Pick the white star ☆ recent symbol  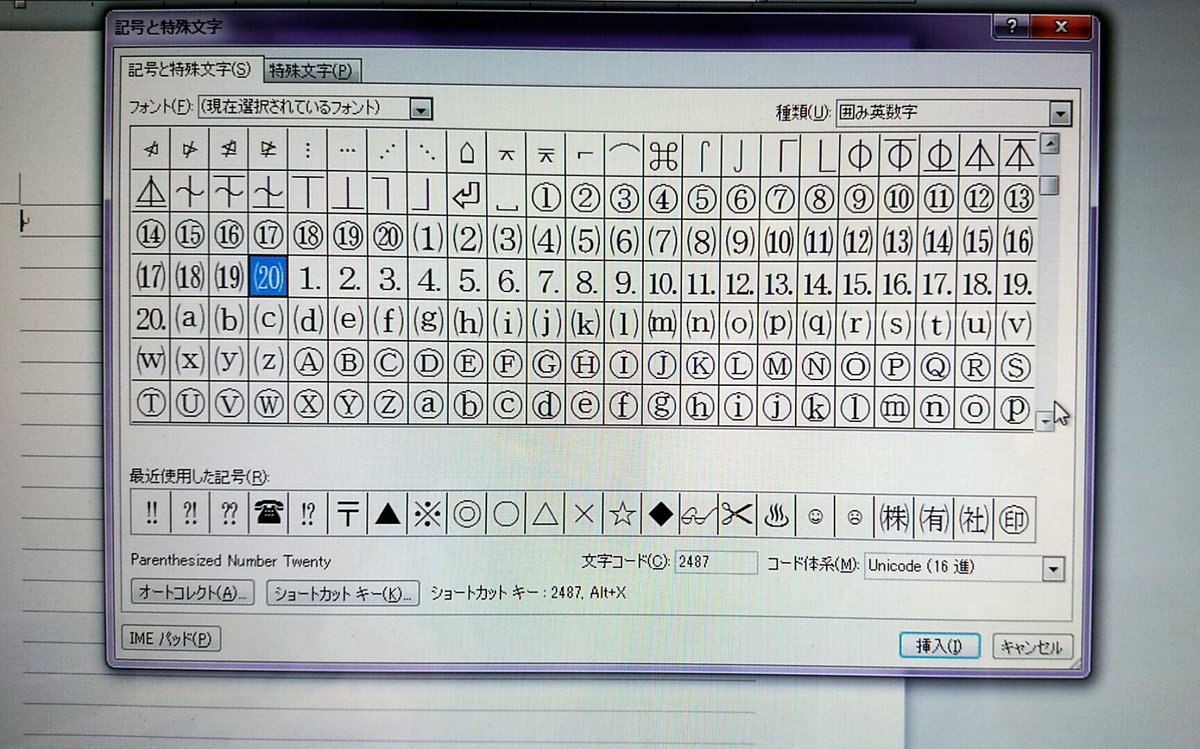click(621, 515)
